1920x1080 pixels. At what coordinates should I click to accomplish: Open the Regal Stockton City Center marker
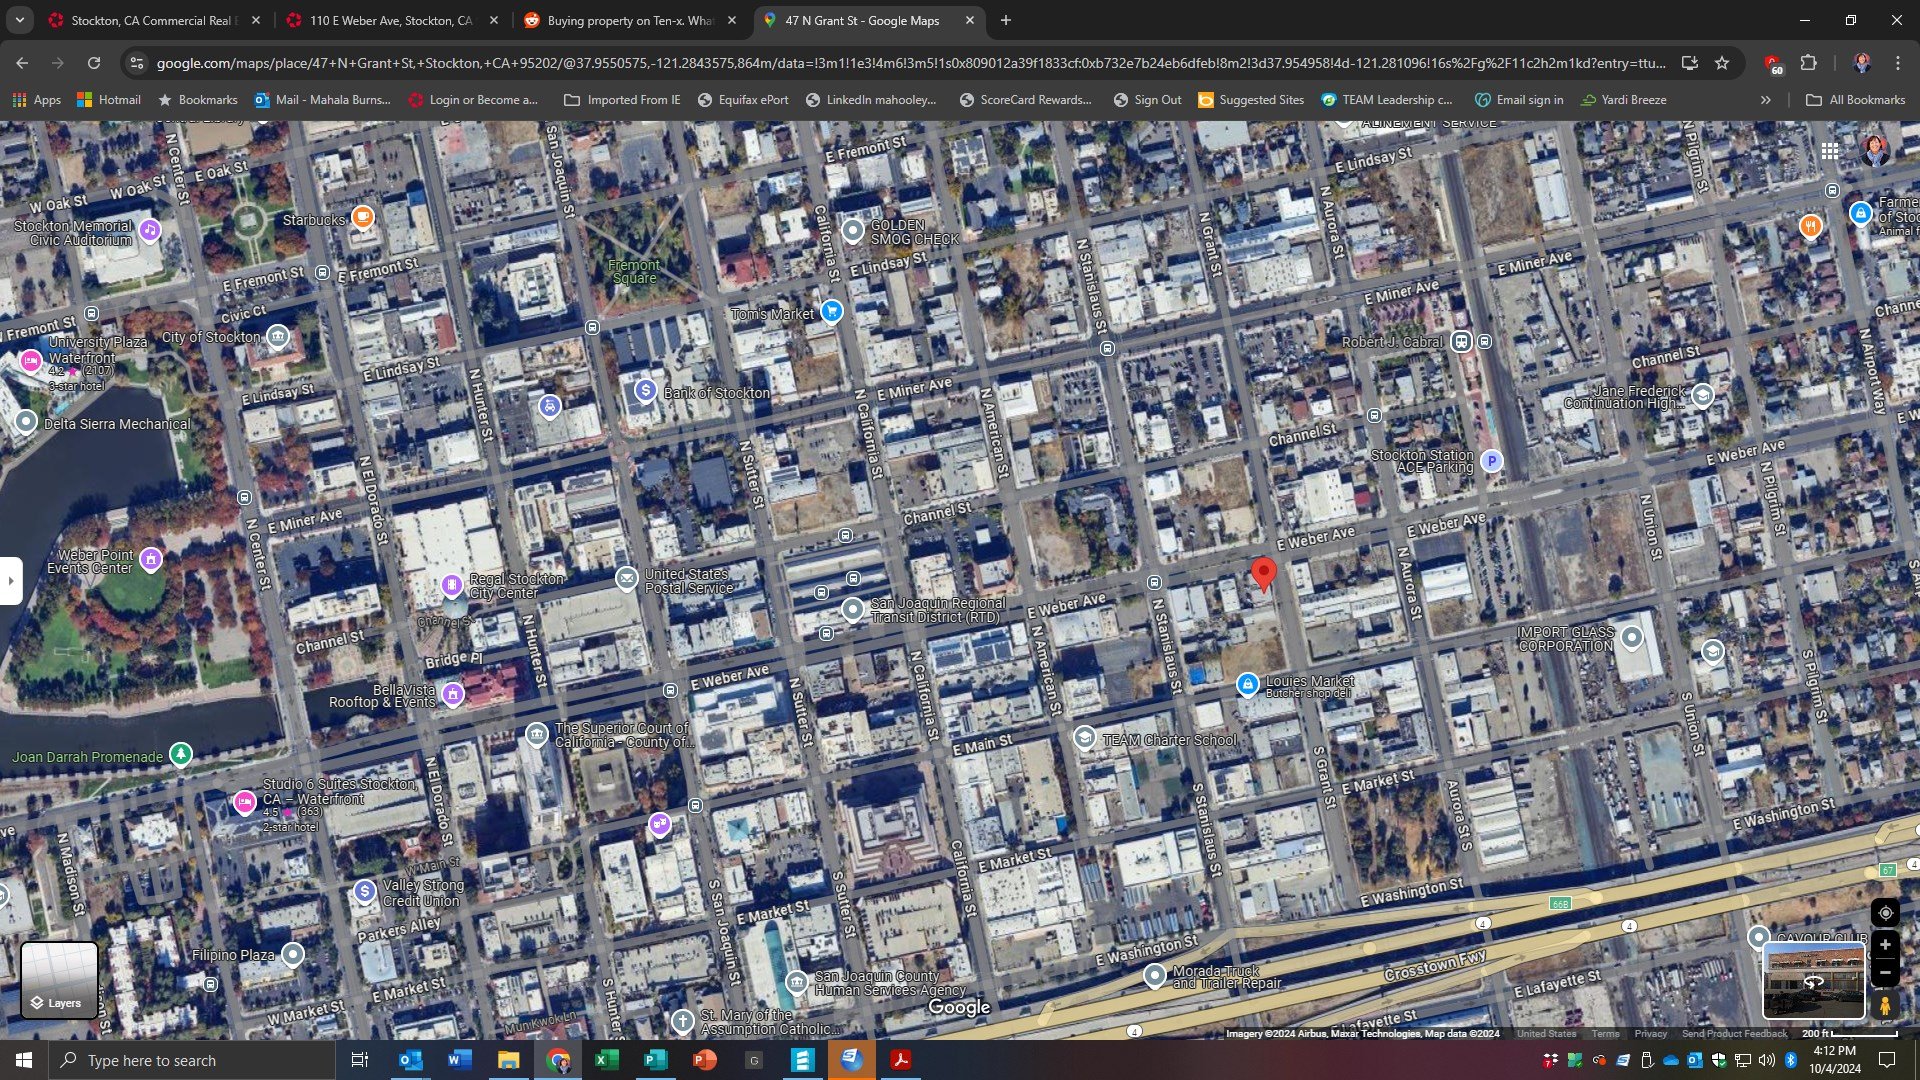pyautogui.click(x=452, y=584)
